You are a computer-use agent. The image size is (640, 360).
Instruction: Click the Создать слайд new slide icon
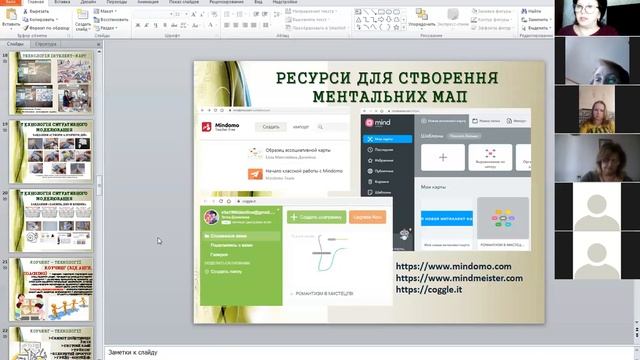click(x=82, y=15)
